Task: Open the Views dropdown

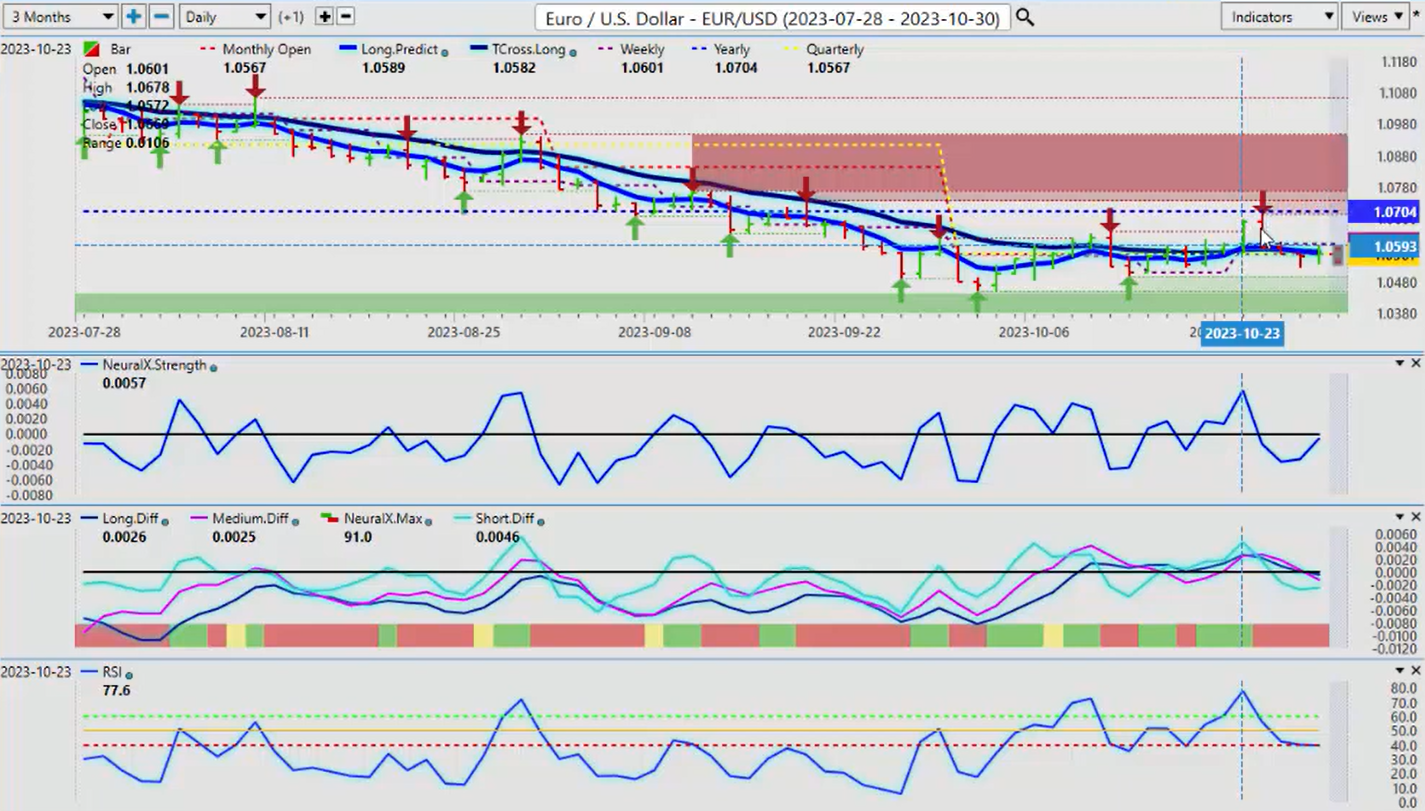Action: (1376, 17)
